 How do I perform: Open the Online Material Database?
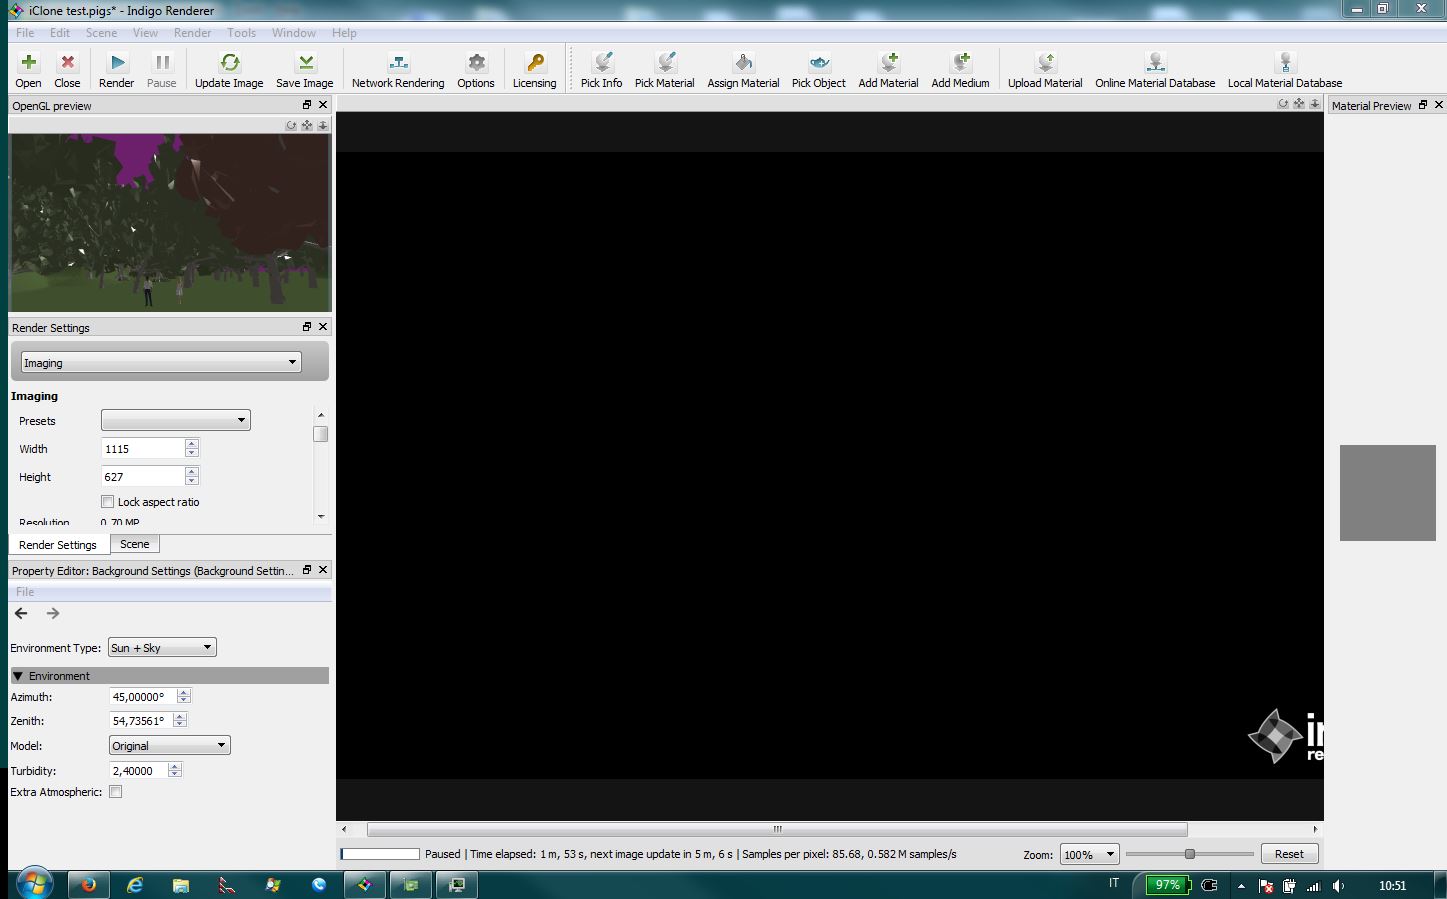pyautogui.click(x=1155, y=64)
